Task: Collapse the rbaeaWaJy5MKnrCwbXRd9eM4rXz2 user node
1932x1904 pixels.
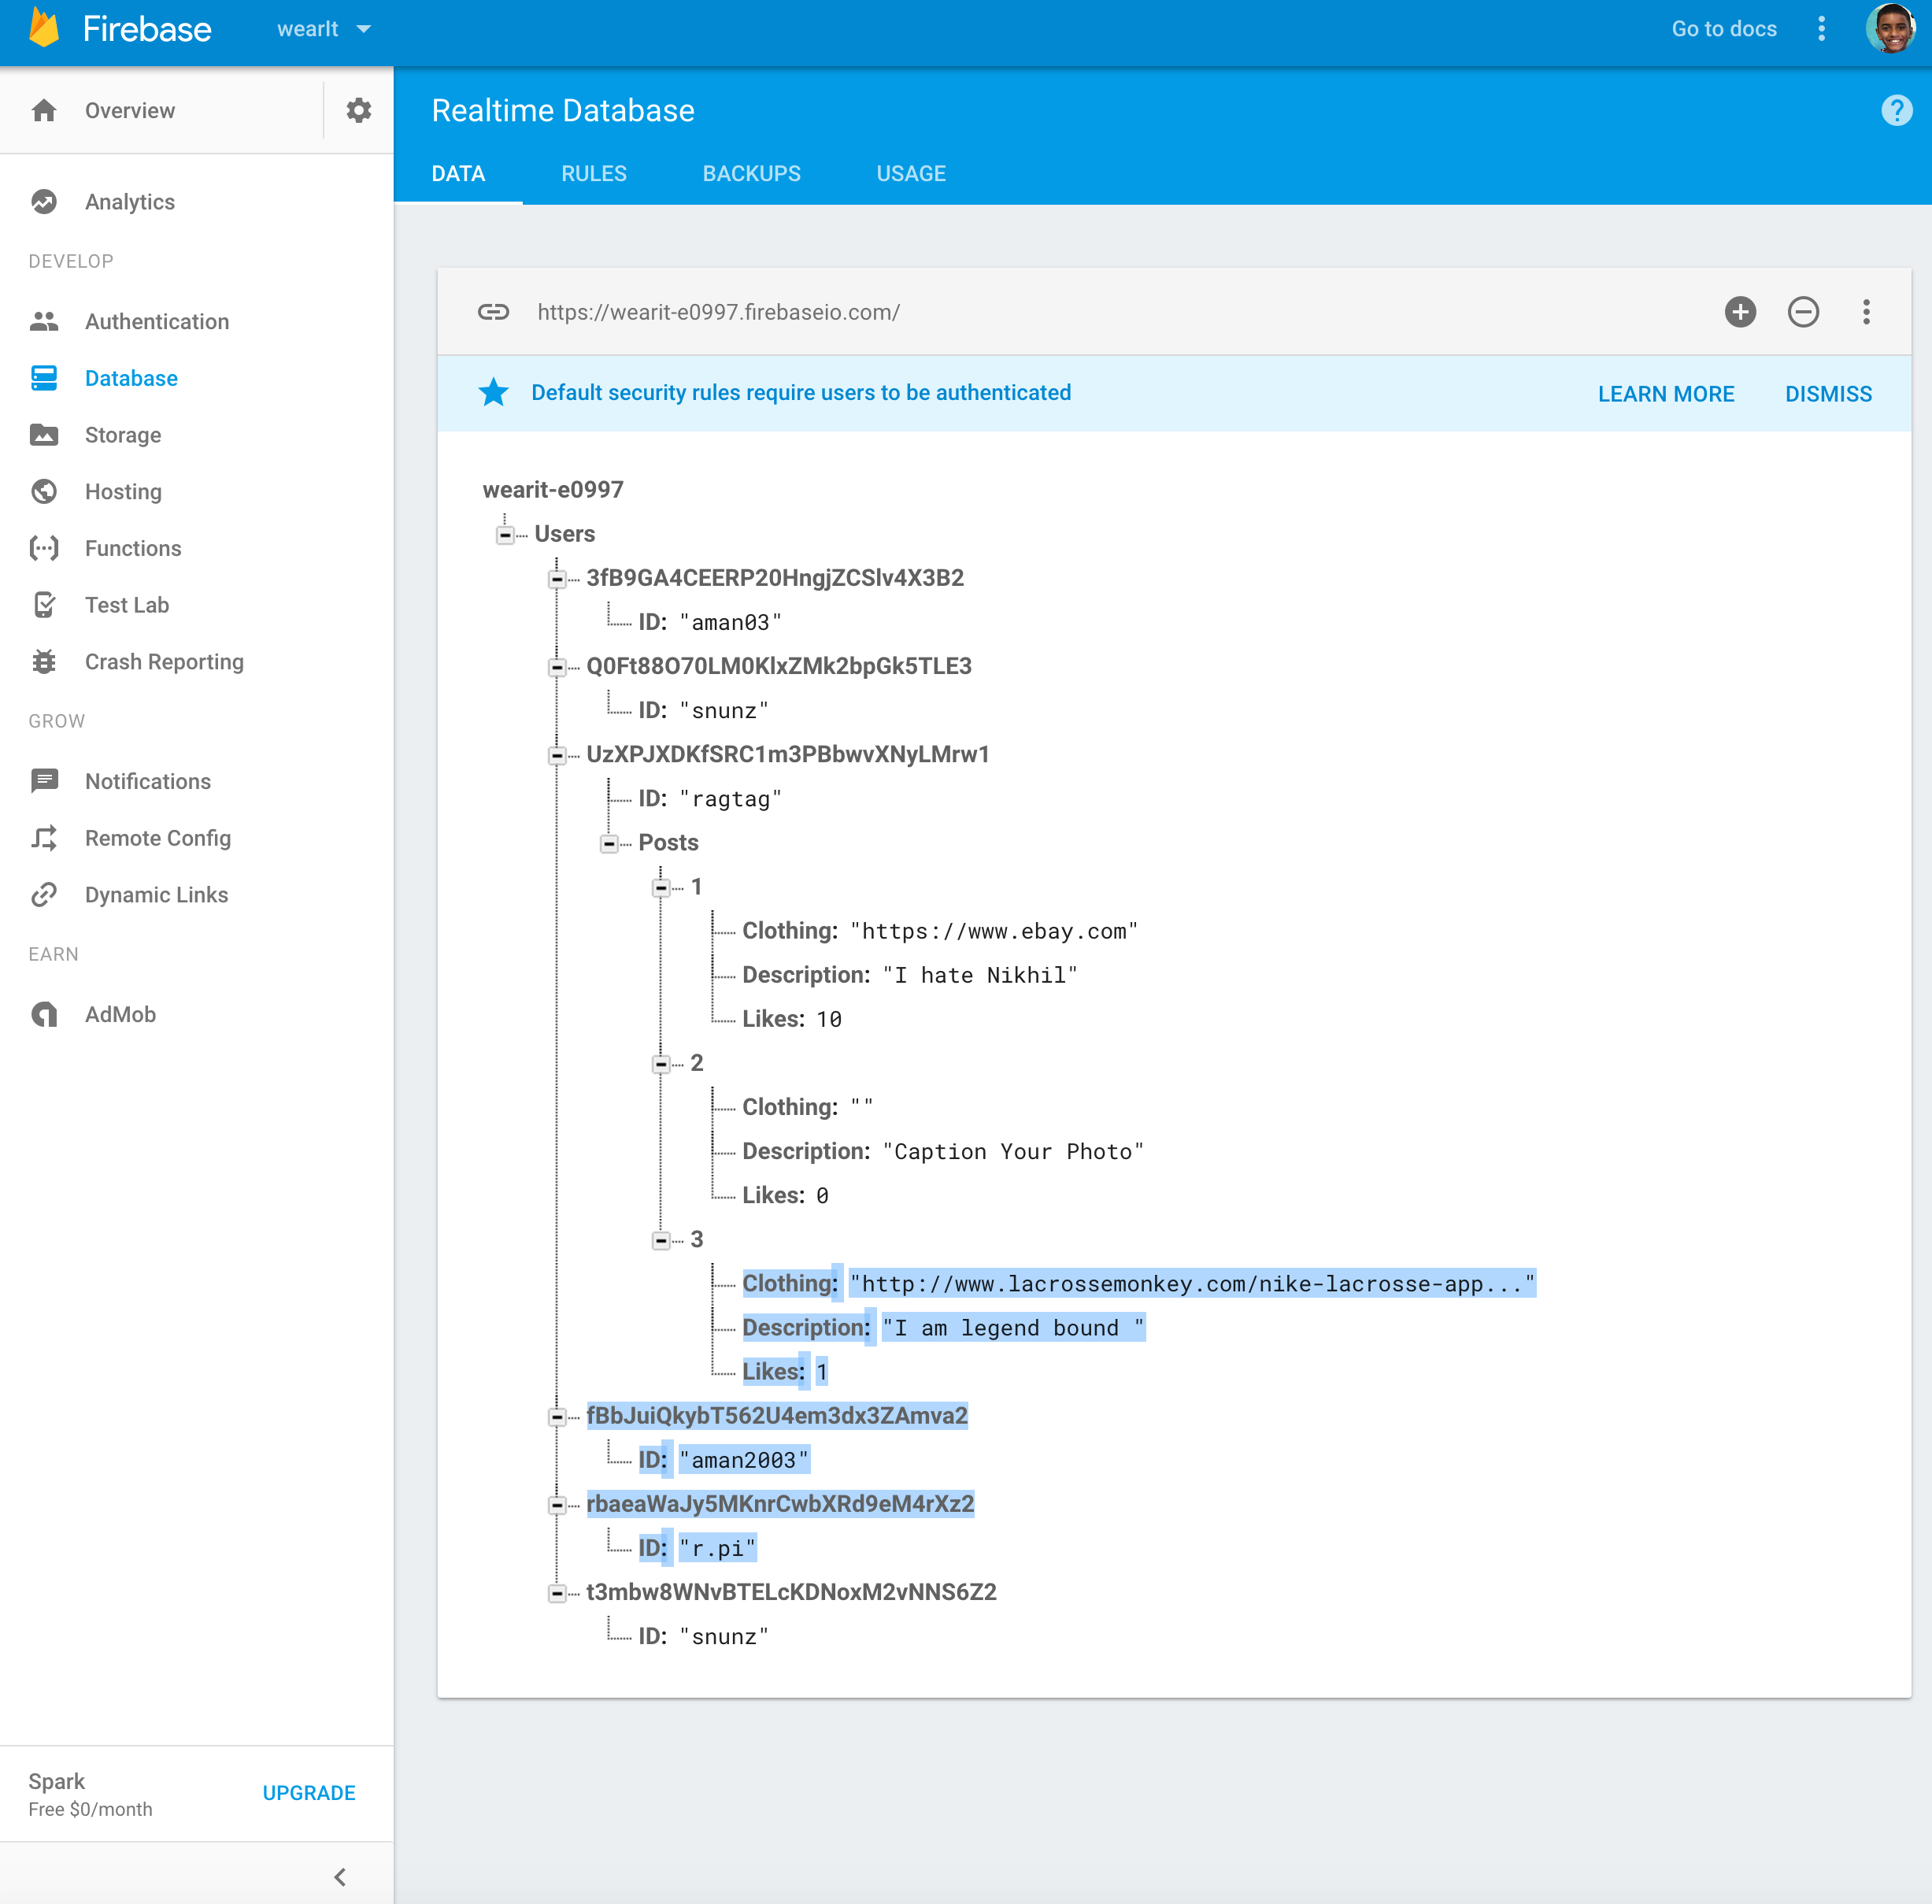Action: tap(557, 1505)
